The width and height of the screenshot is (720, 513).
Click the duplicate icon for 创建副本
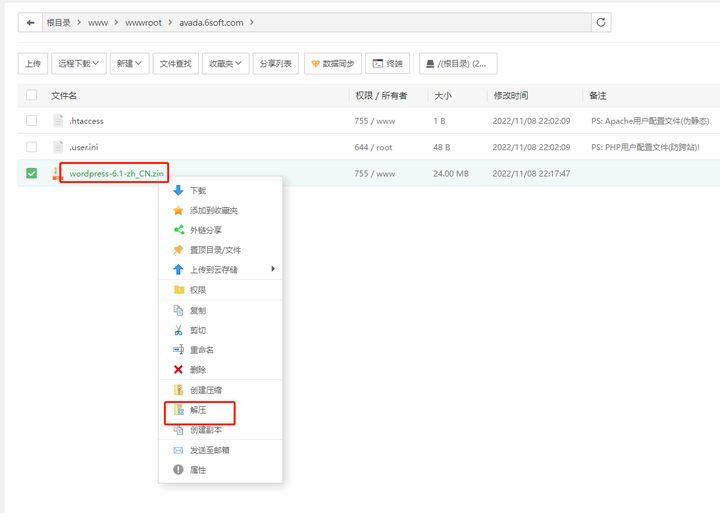[x=178, y=430]
